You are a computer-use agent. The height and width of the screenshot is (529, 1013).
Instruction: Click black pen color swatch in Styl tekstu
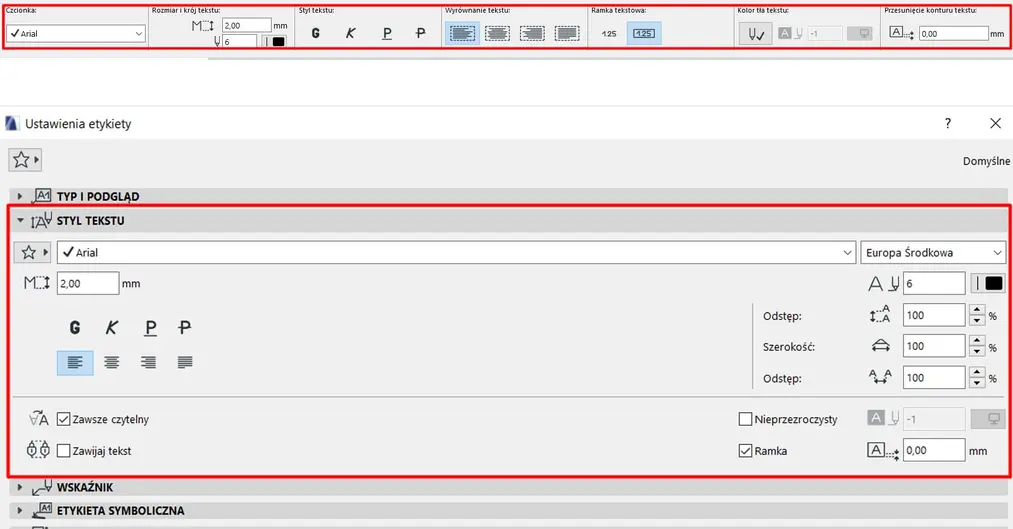[x=994, y=283]
